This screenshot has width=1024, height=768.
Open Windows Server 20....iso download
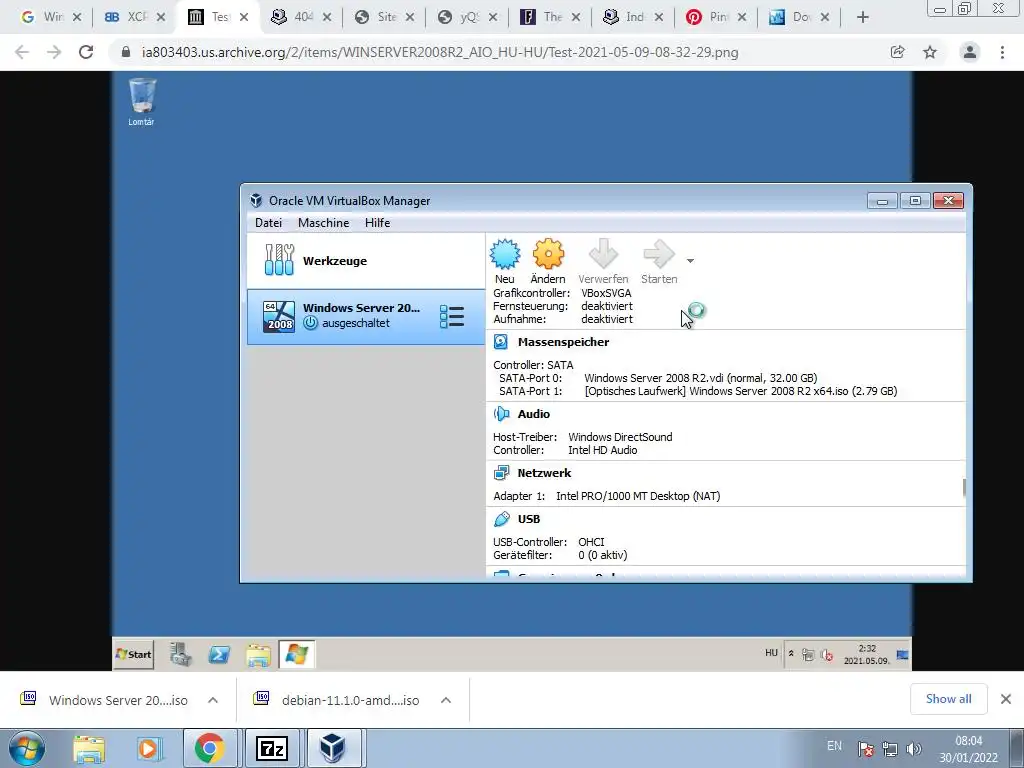click(x=104, y=700)
